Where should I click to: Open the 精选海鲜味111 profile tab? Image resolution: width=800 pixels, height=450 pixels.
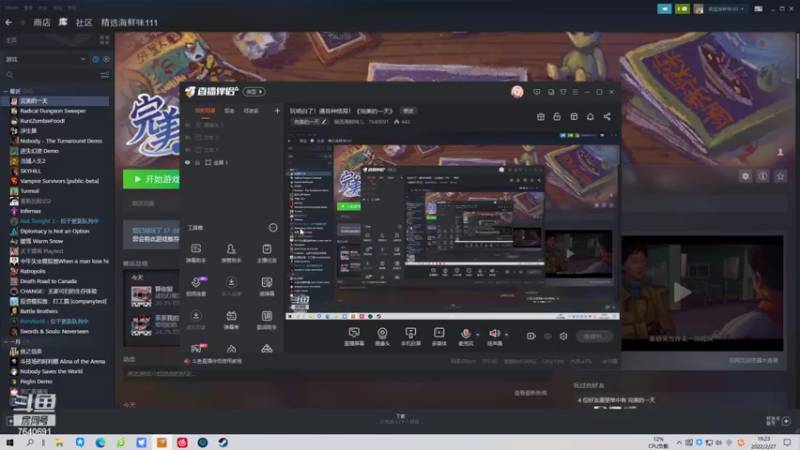click(129, 22)
